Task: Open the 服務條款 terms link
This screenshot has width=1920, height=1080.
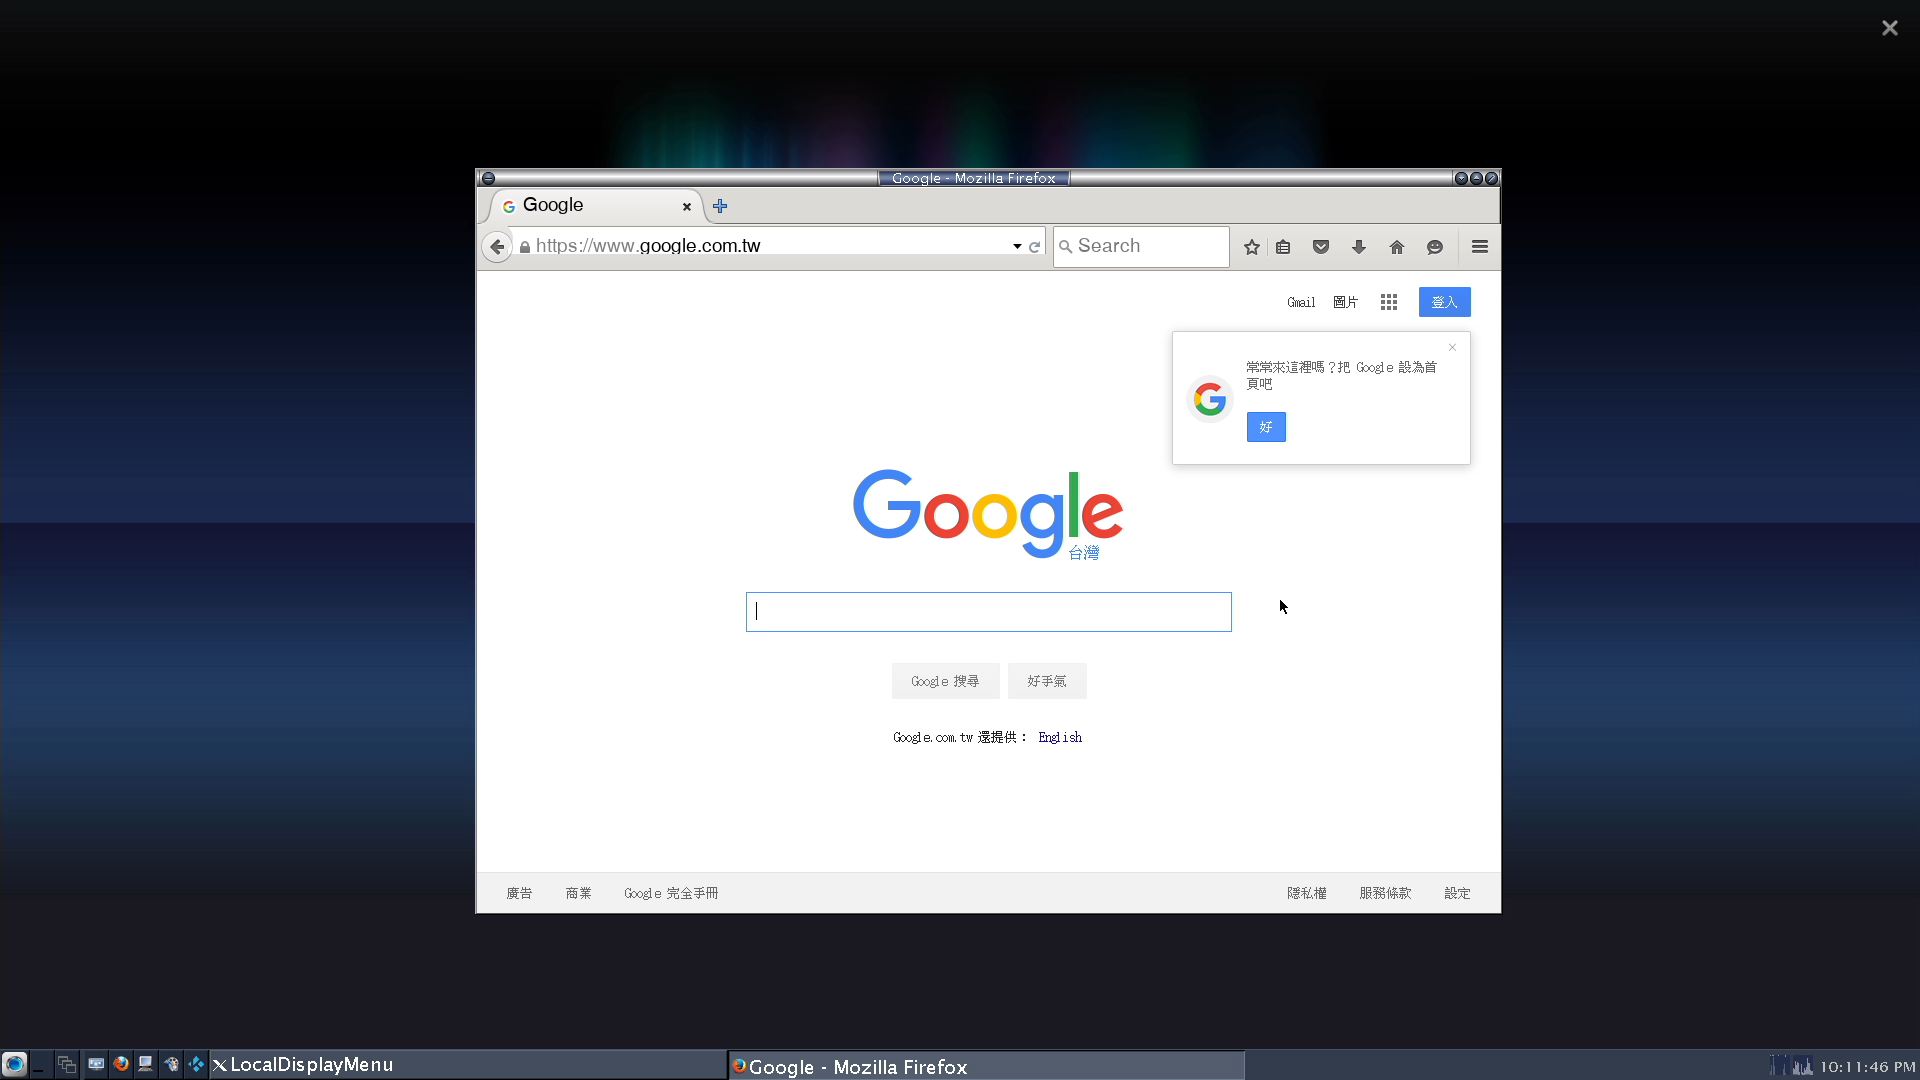Action: (x=1385, y=893)
